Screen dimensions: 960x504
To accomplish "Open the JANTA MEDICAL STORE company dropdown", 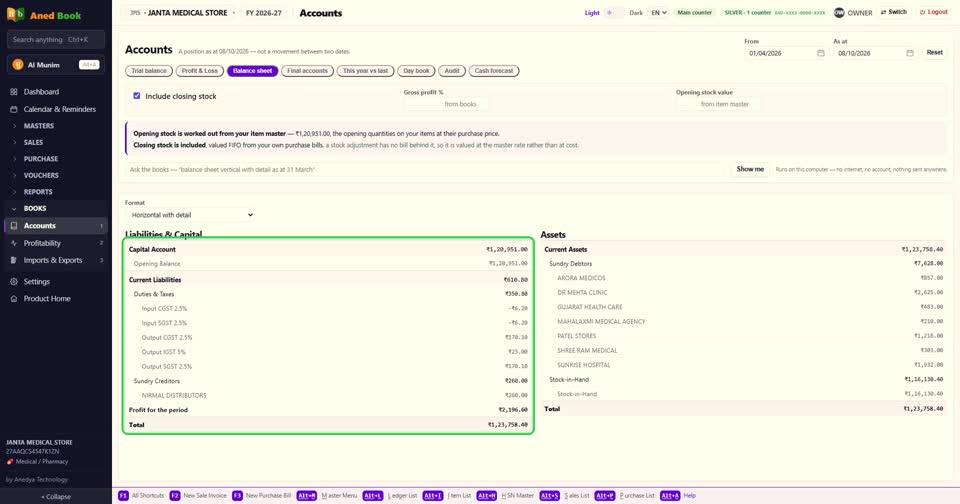I will 182,13.
